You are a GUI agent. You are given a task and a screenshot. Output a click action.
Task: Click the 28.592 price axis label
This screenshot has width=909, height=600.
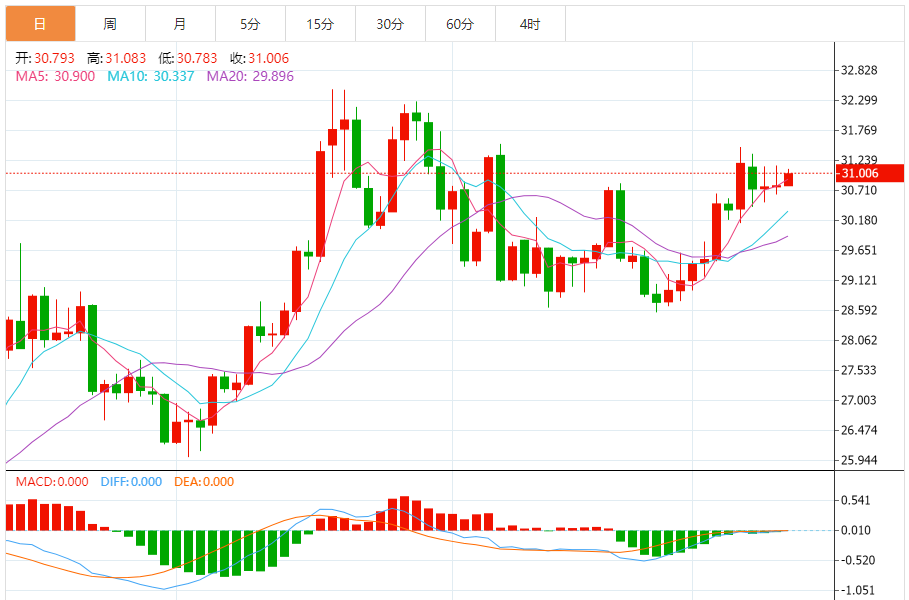click(859, 310)
